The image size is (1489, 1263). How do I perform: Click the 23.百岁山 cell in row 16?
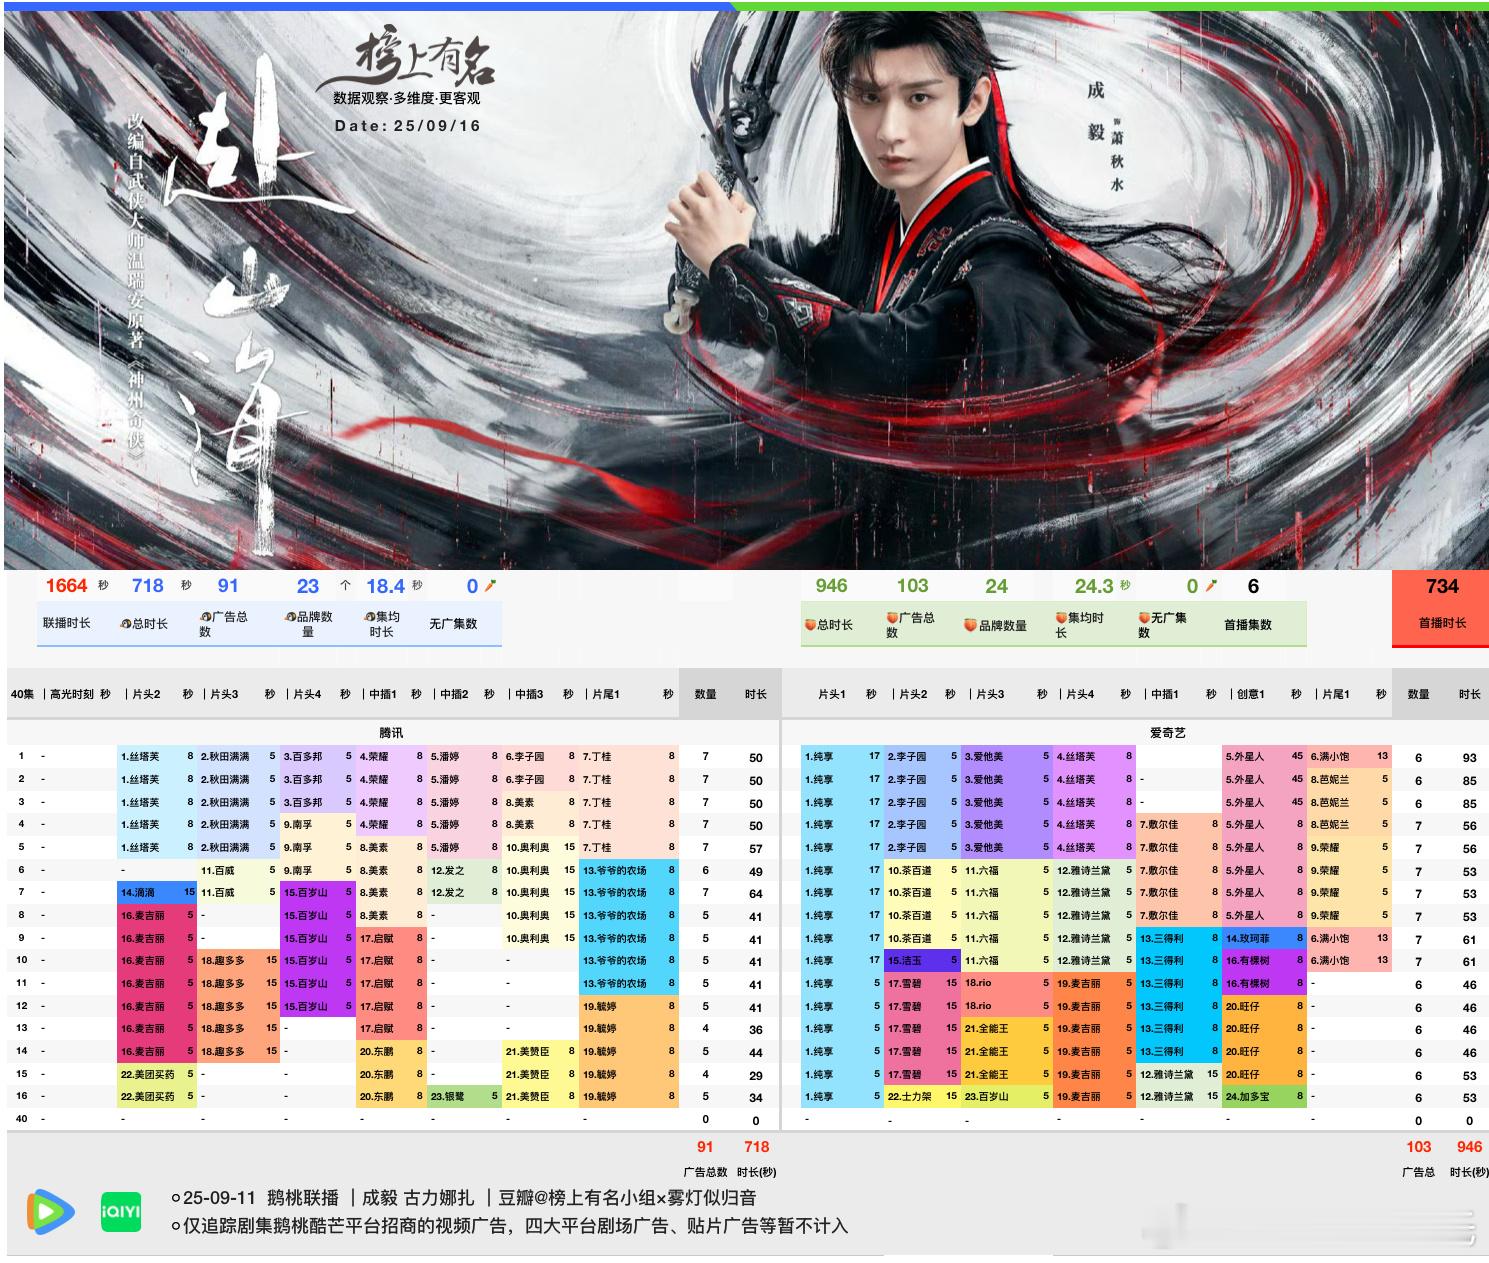1007,1096
